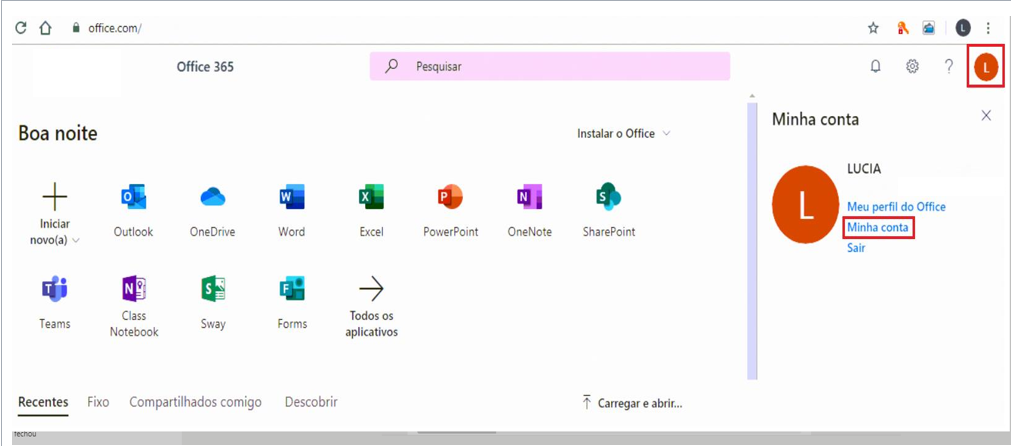
Task: Launch Microsoft Teams
Action: (x=55, y=303)
